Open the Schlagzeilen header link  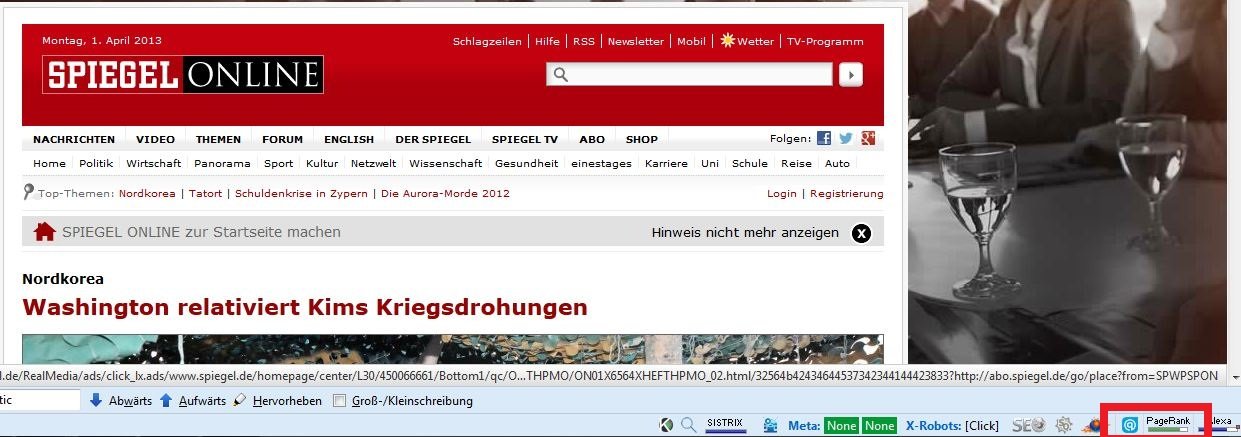click(487, 41)
